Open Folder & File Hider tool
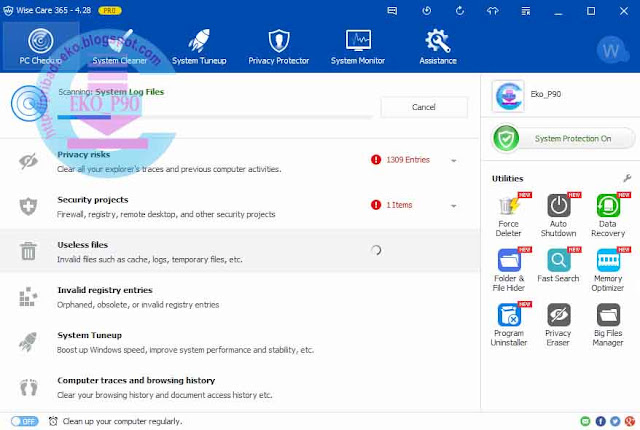 click(509, 269)
